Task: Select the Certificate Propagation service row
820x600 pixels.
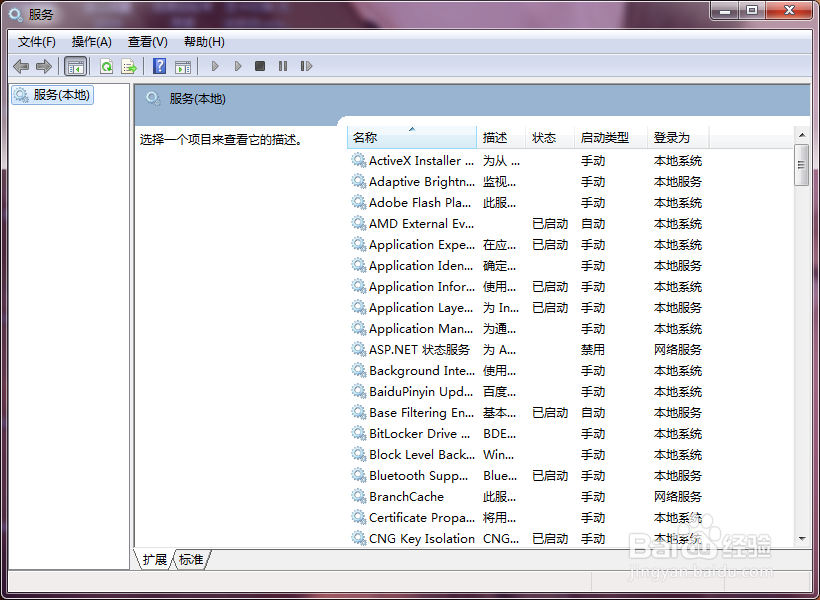Action: click(x=528, y=517)
